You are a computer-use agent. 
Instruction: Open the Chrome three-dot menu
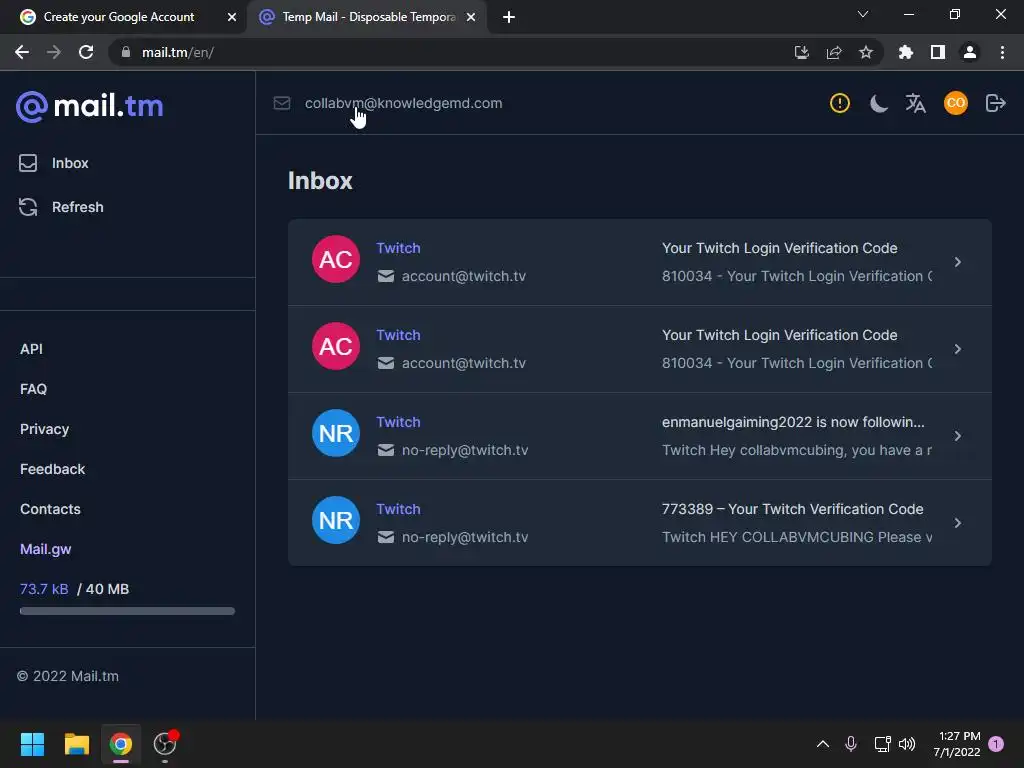pyautogui.click(x=1002, y=52)
